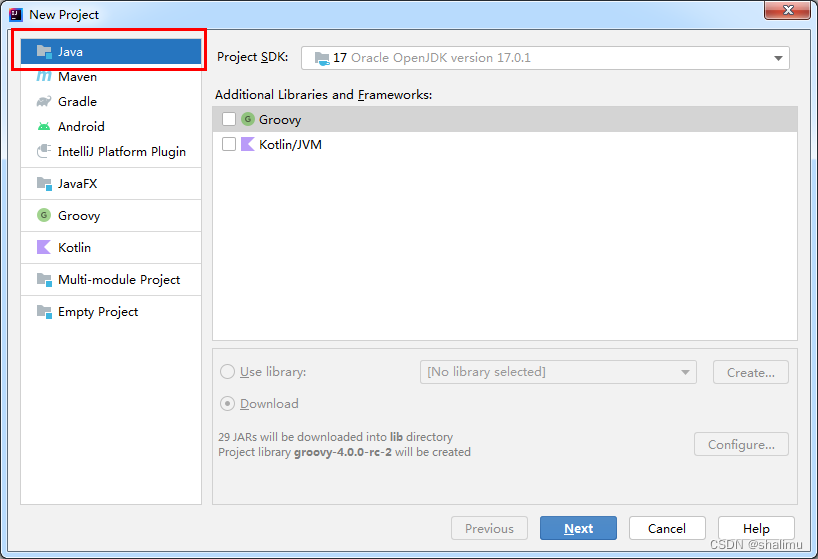Image resolution: width=818 pixels, height=559 pixels.
Task: Select Gradle project type
Action: coord(111,101)
